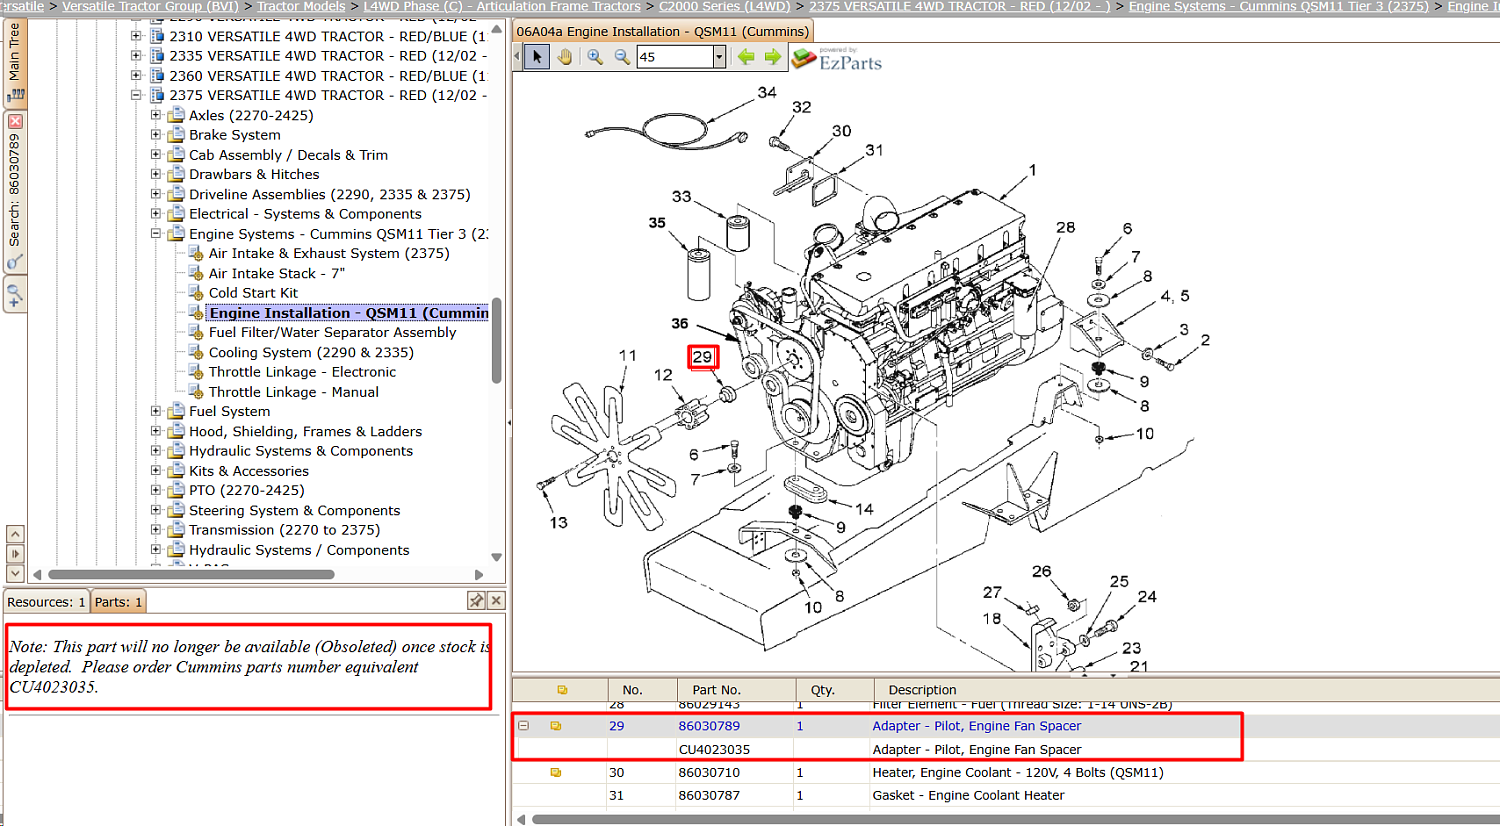Screen dimensions: 1500x826
Task: Expand the 2335 VERSATILE 4WD TRACTOR node
Action: pos(136,56)
